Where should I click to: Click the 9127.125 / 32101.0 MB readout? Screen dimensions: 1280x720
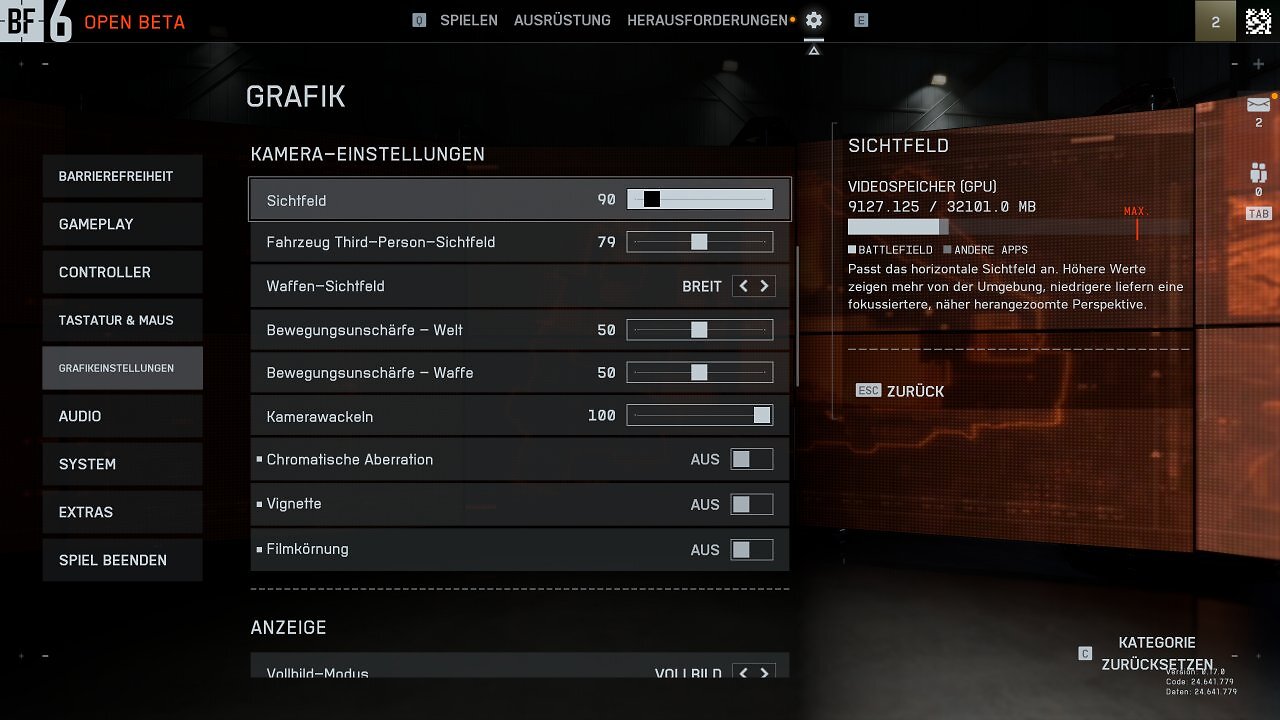tap(942, 207)
